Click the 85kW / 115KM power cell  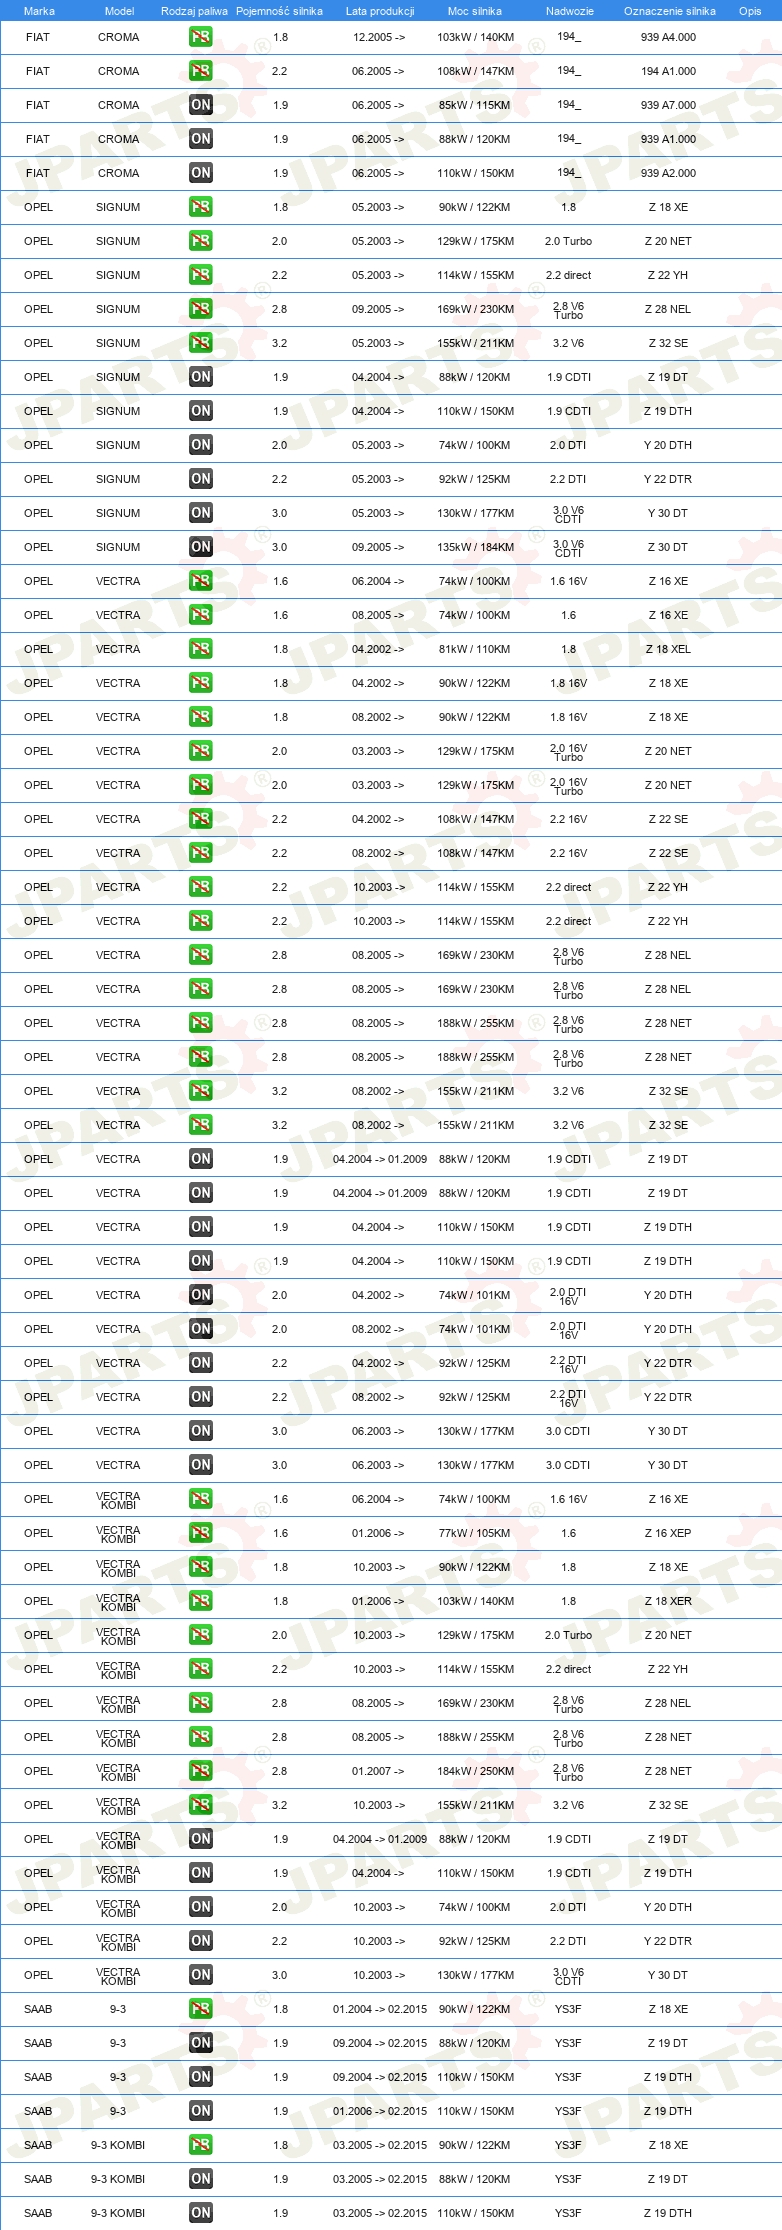click(x=474, y=105)
